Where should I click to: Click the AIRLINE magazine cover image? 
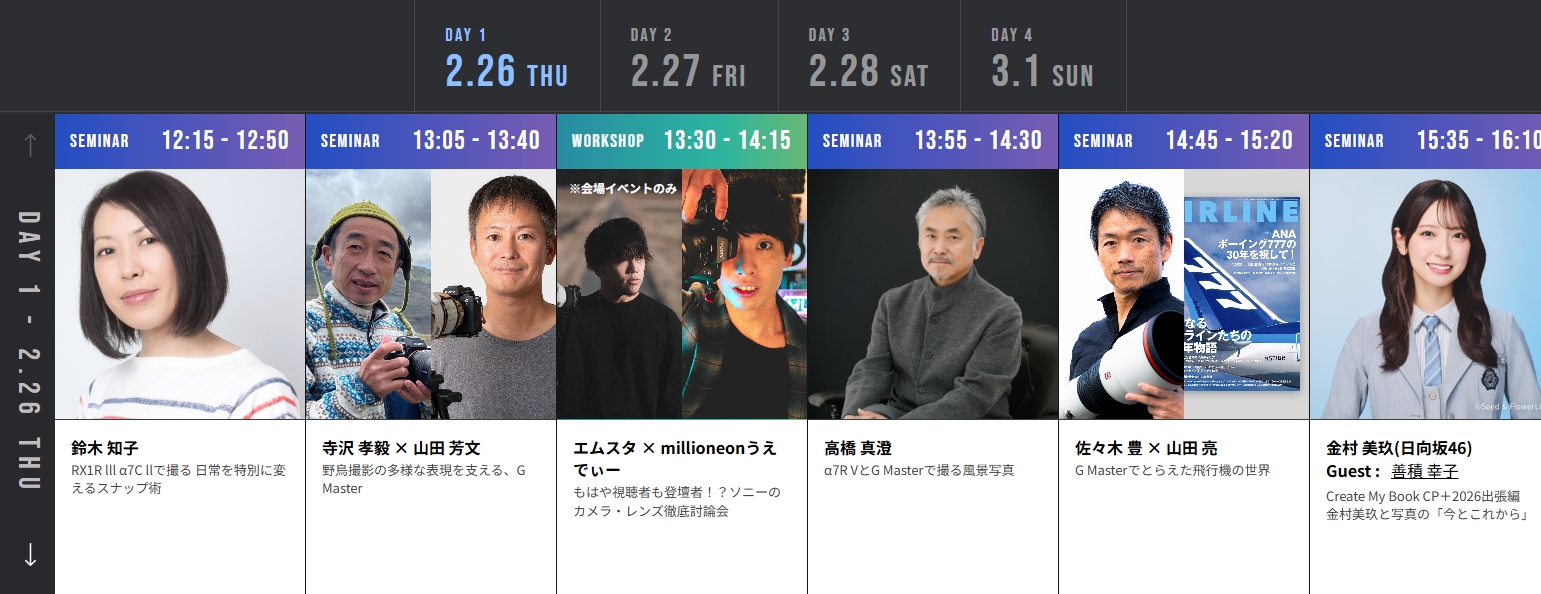[x=1242, y=294]
